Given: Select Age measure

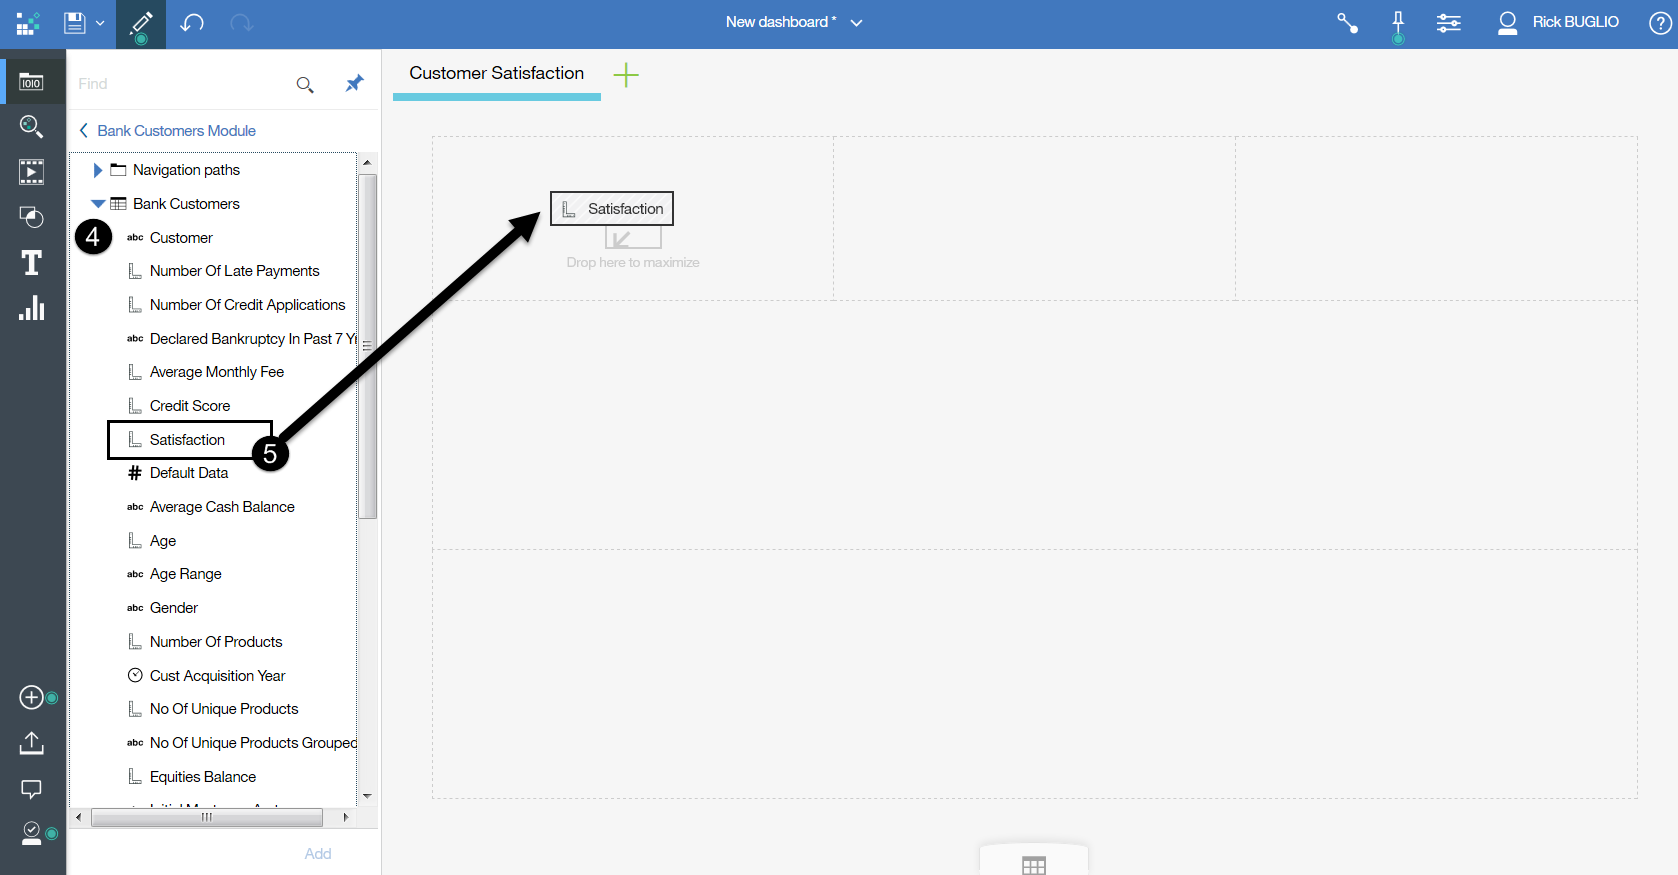Looking at the screenshot, I should [x=162, y=541].
